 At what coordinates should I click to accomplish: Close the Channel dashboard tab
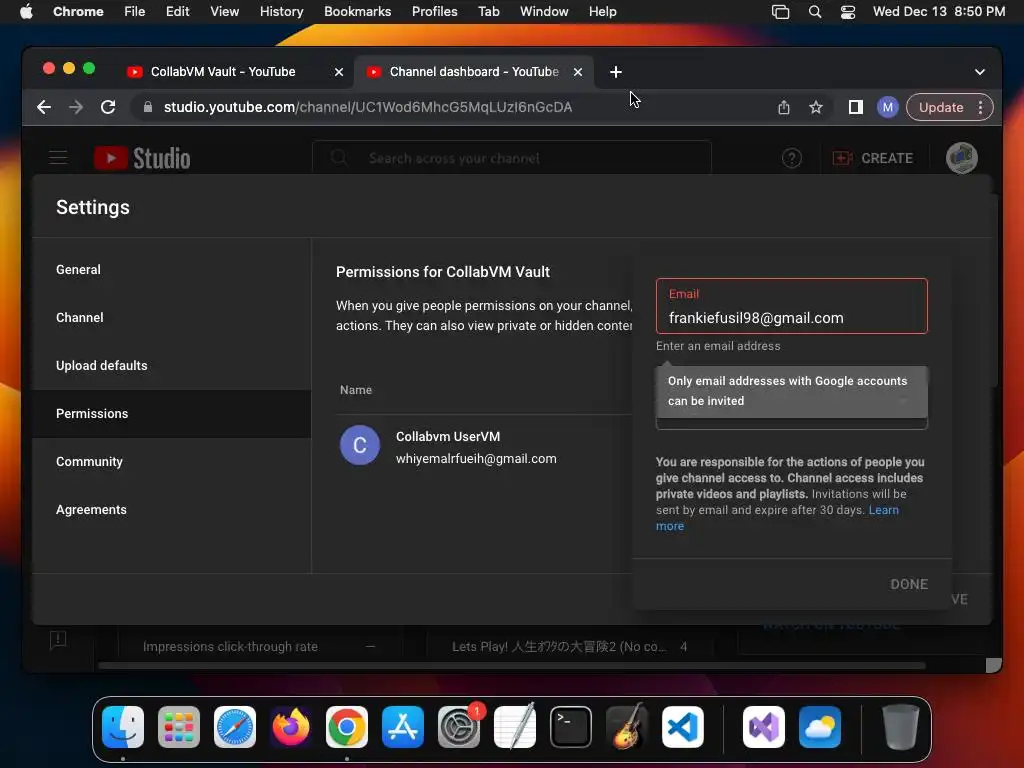pos(578,72)
